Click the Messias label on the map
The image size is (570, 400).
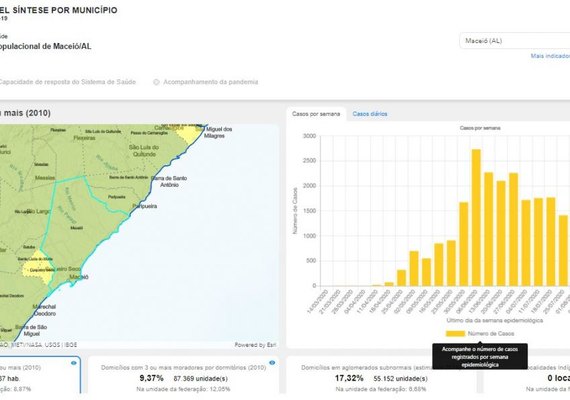pos(45,178)
